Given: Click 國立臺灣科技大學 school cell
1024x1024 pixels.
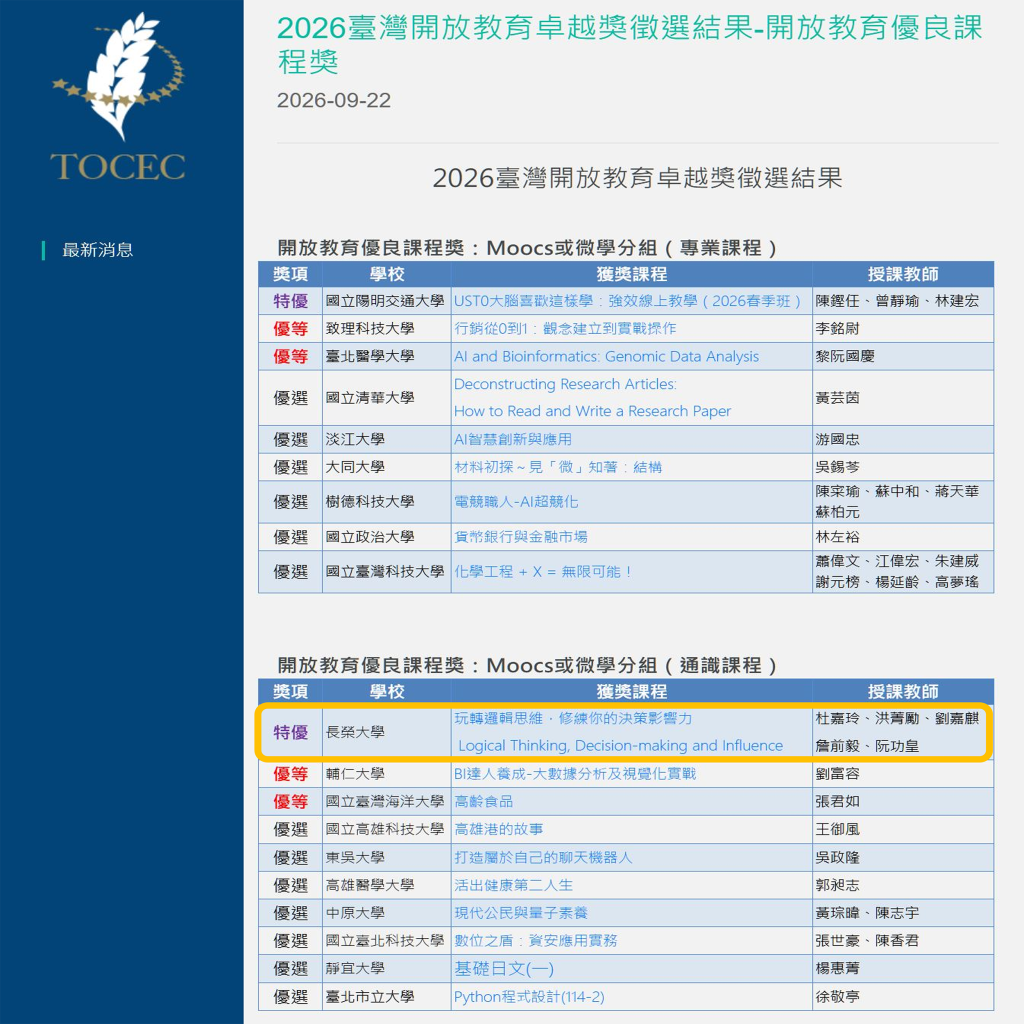Looking at the screenshot, I should (385, 571).
